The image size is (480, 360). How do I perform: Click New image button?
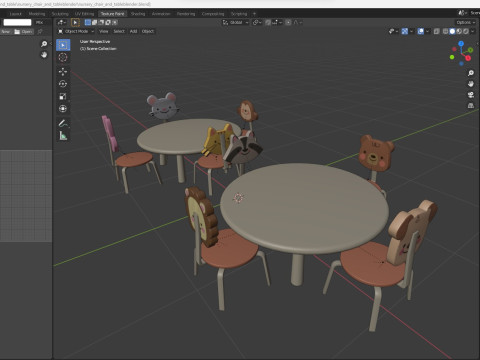pyautogui.click(x=6, y=31)
